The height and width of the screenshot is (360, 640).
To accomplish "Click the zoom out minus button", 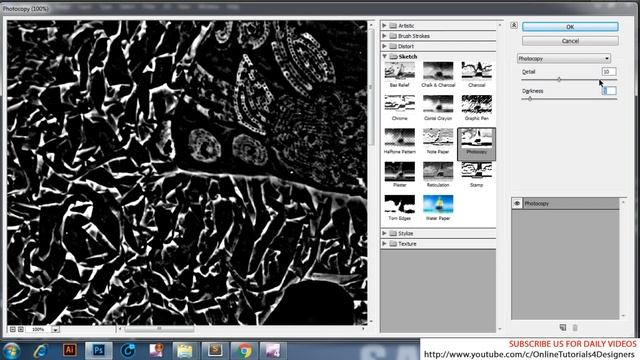I will (13, 329).
